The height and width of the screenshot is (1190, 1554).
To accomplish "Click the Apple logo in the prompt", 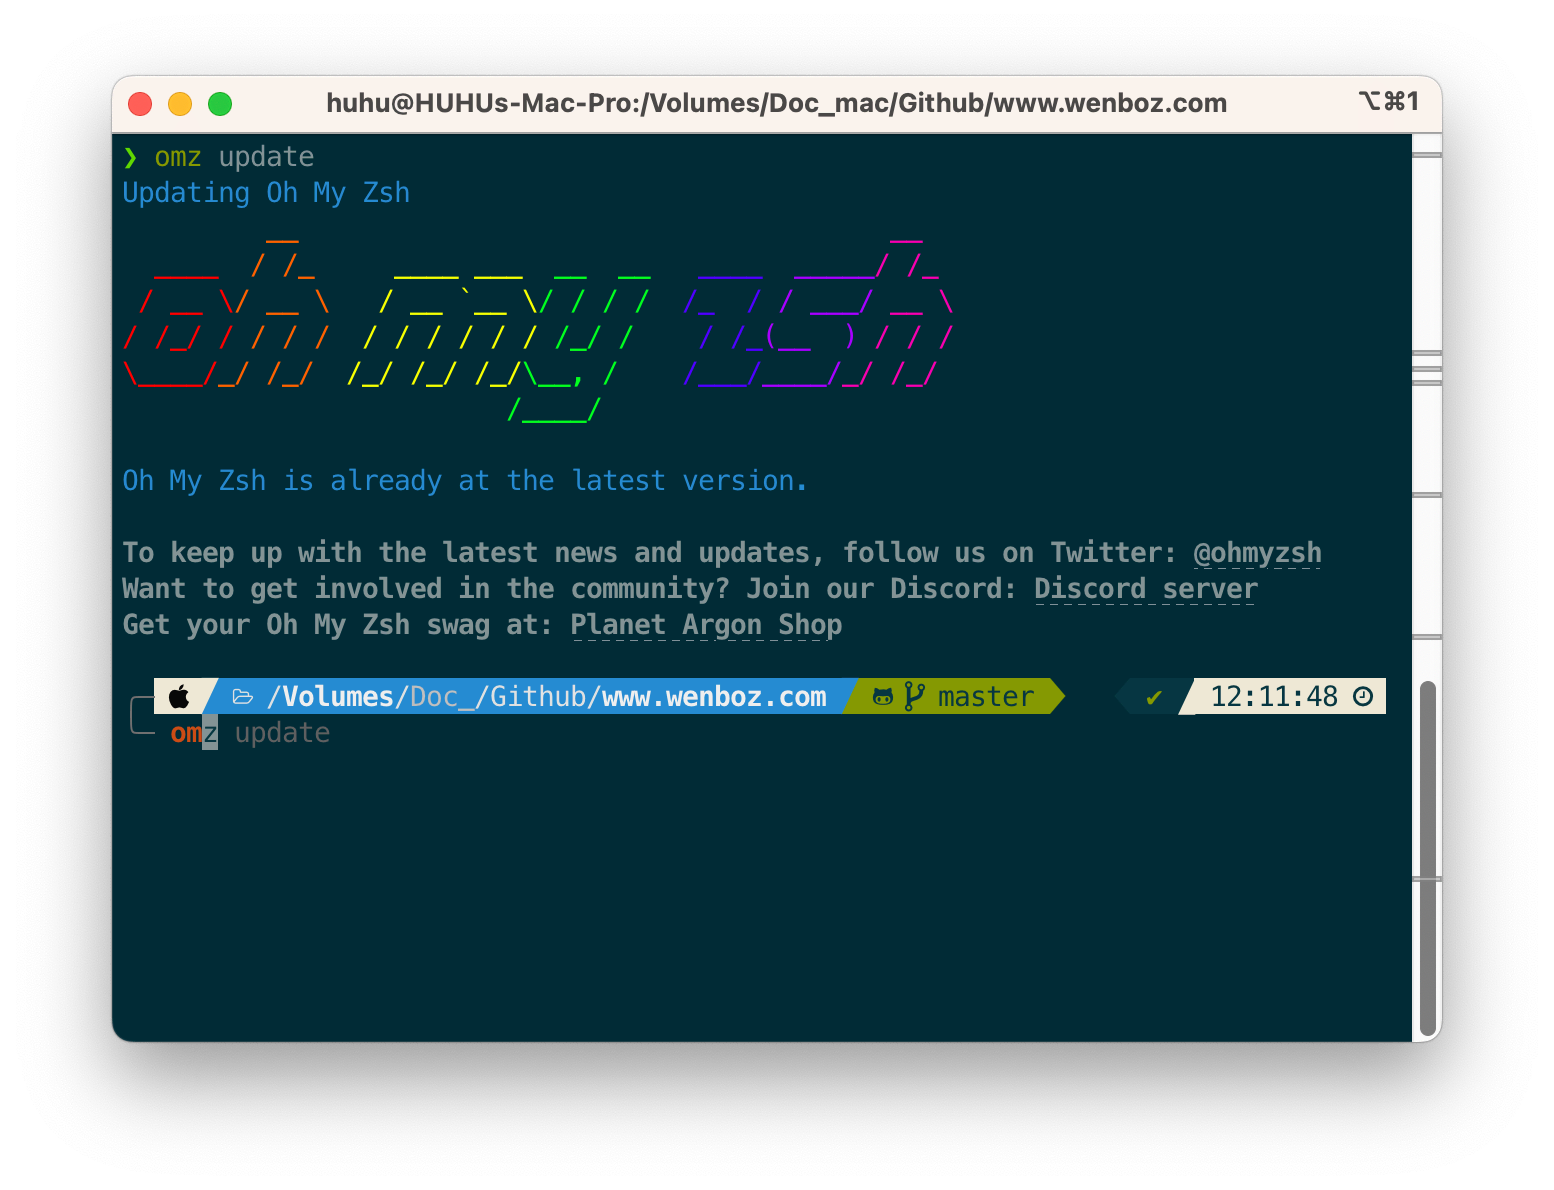I will [x=179, y=696].
